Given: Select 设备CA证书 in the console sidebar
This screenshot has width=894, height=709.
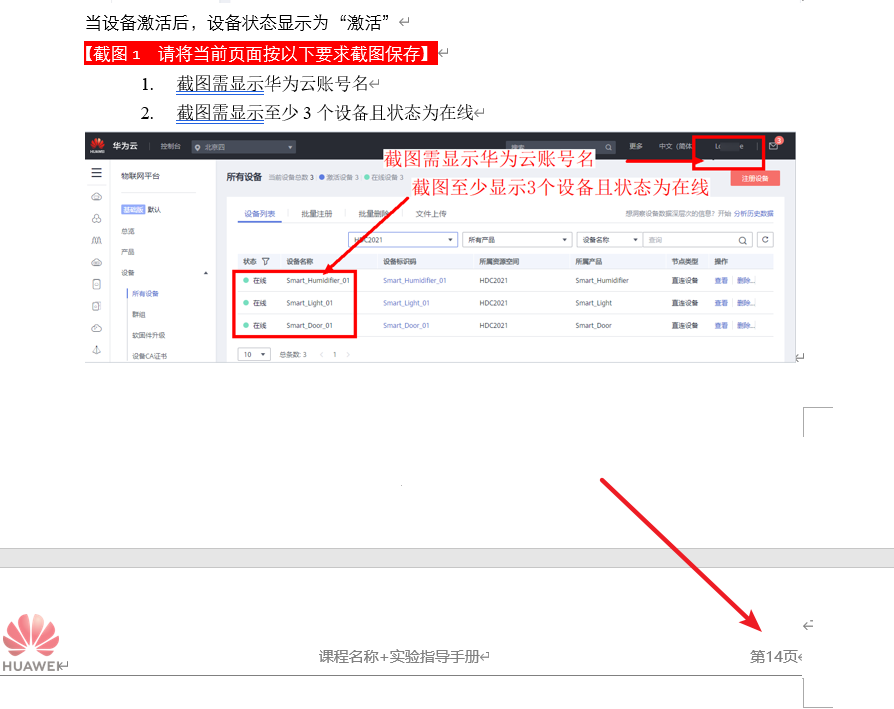Looking at the screenshot, I should pos(149,356).
